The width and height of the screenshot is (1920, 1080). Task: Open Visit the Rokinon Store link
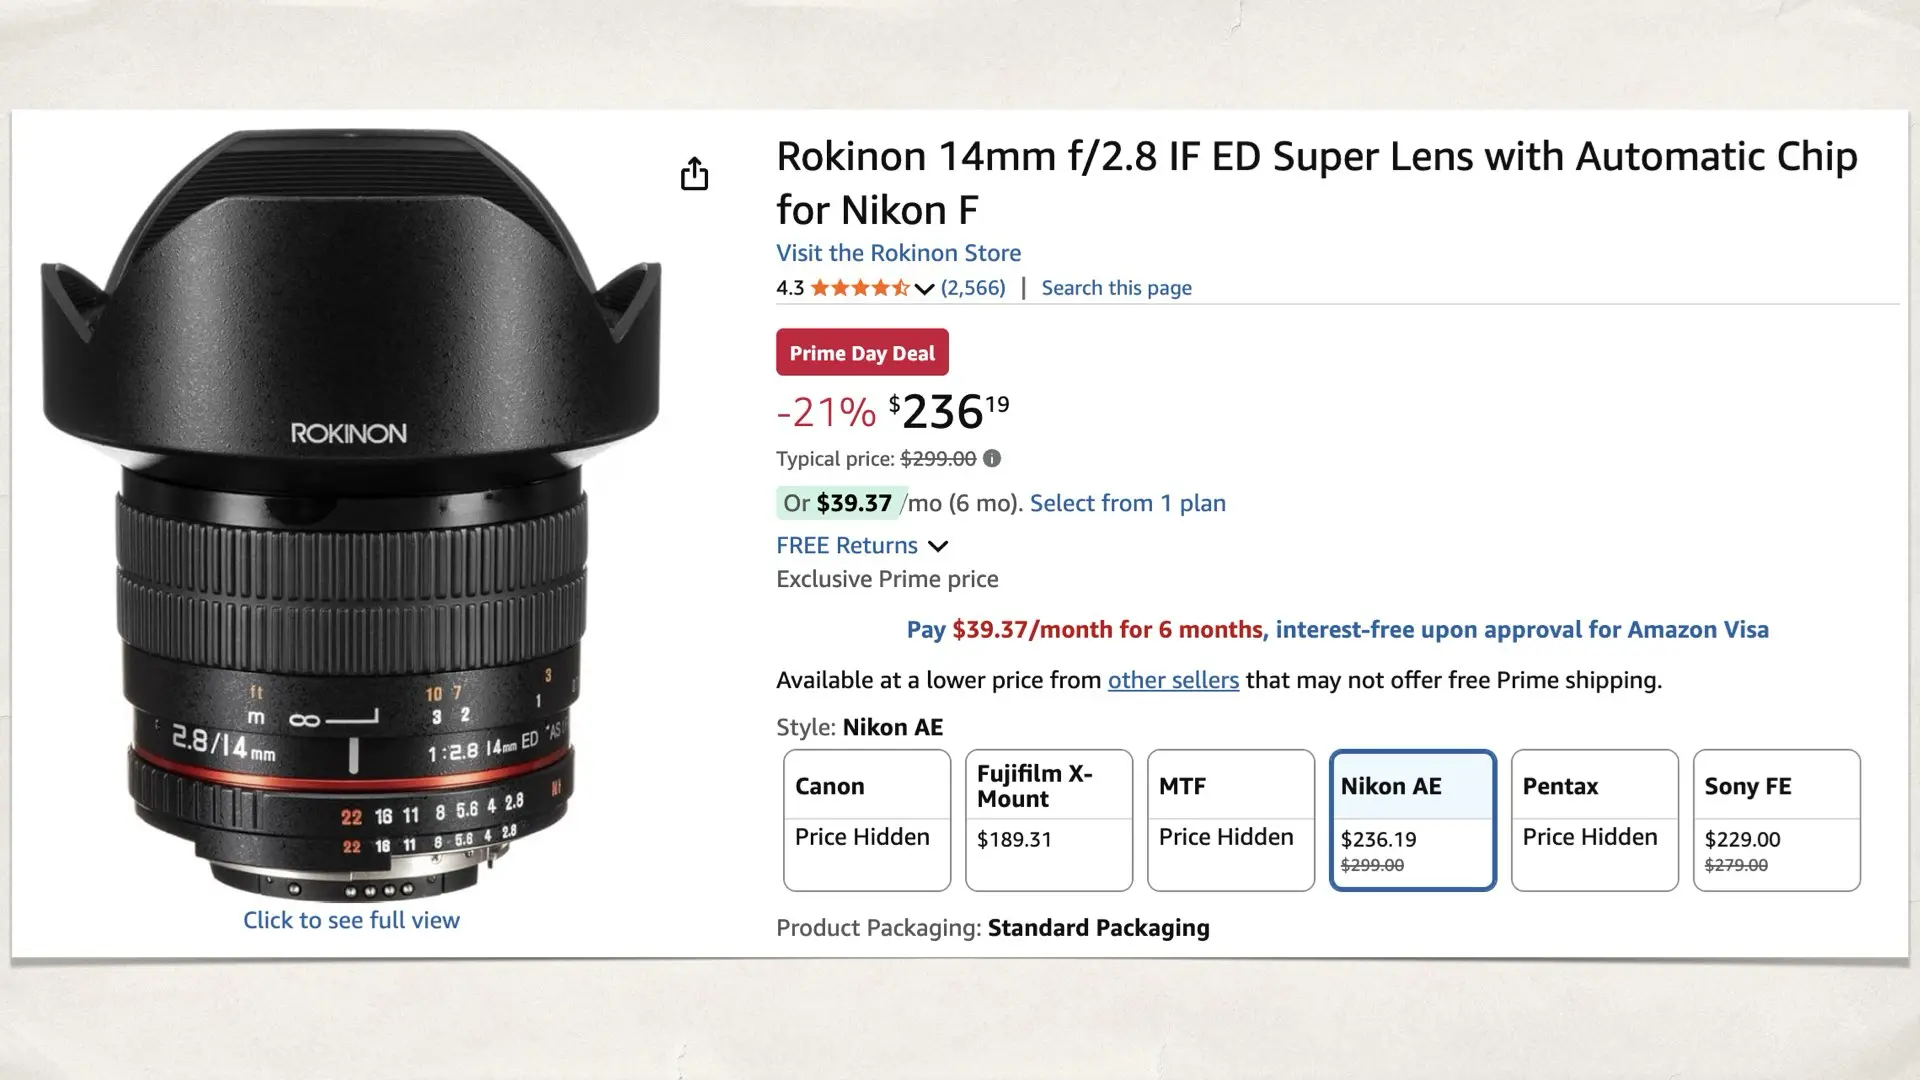(897, 253)
